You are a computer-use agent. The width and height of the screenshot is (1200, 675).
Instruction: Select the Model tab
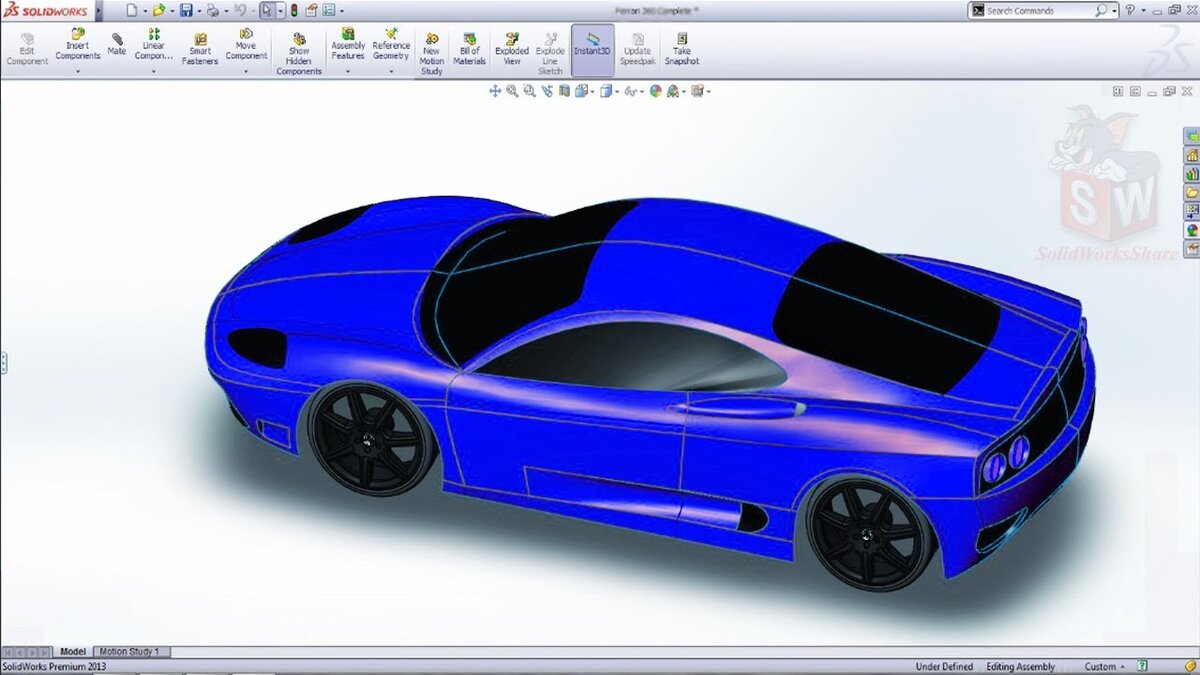pyautogui.click(x=73, y=652)
